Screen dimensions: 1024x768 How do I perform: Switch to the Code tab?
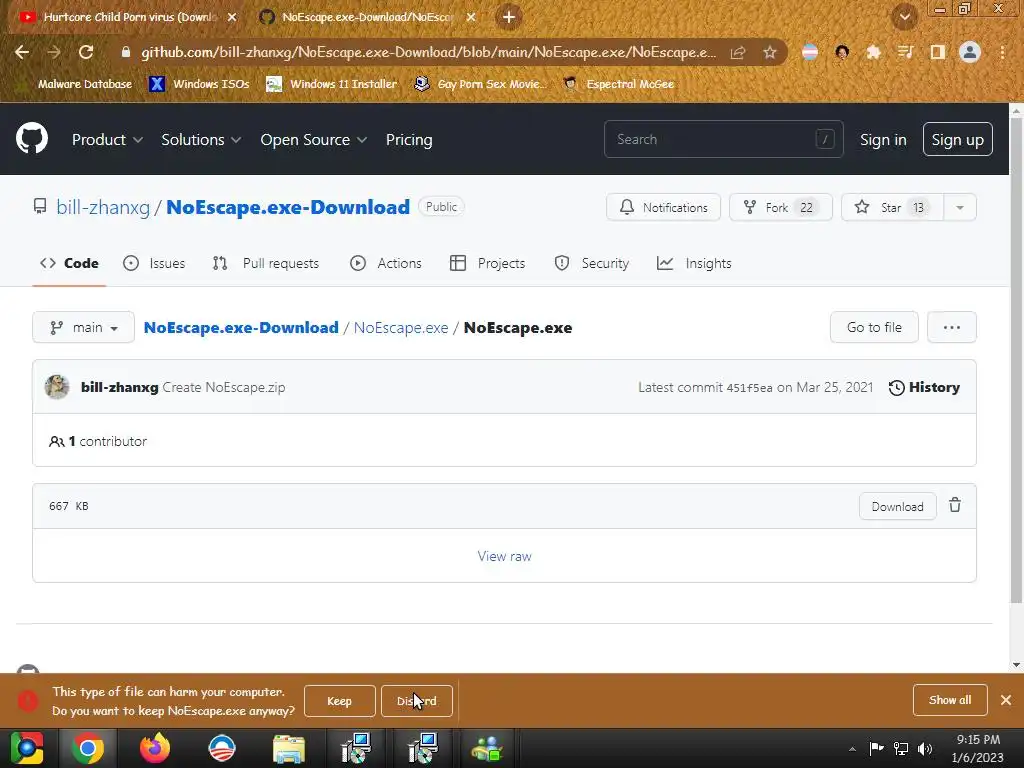69,263
